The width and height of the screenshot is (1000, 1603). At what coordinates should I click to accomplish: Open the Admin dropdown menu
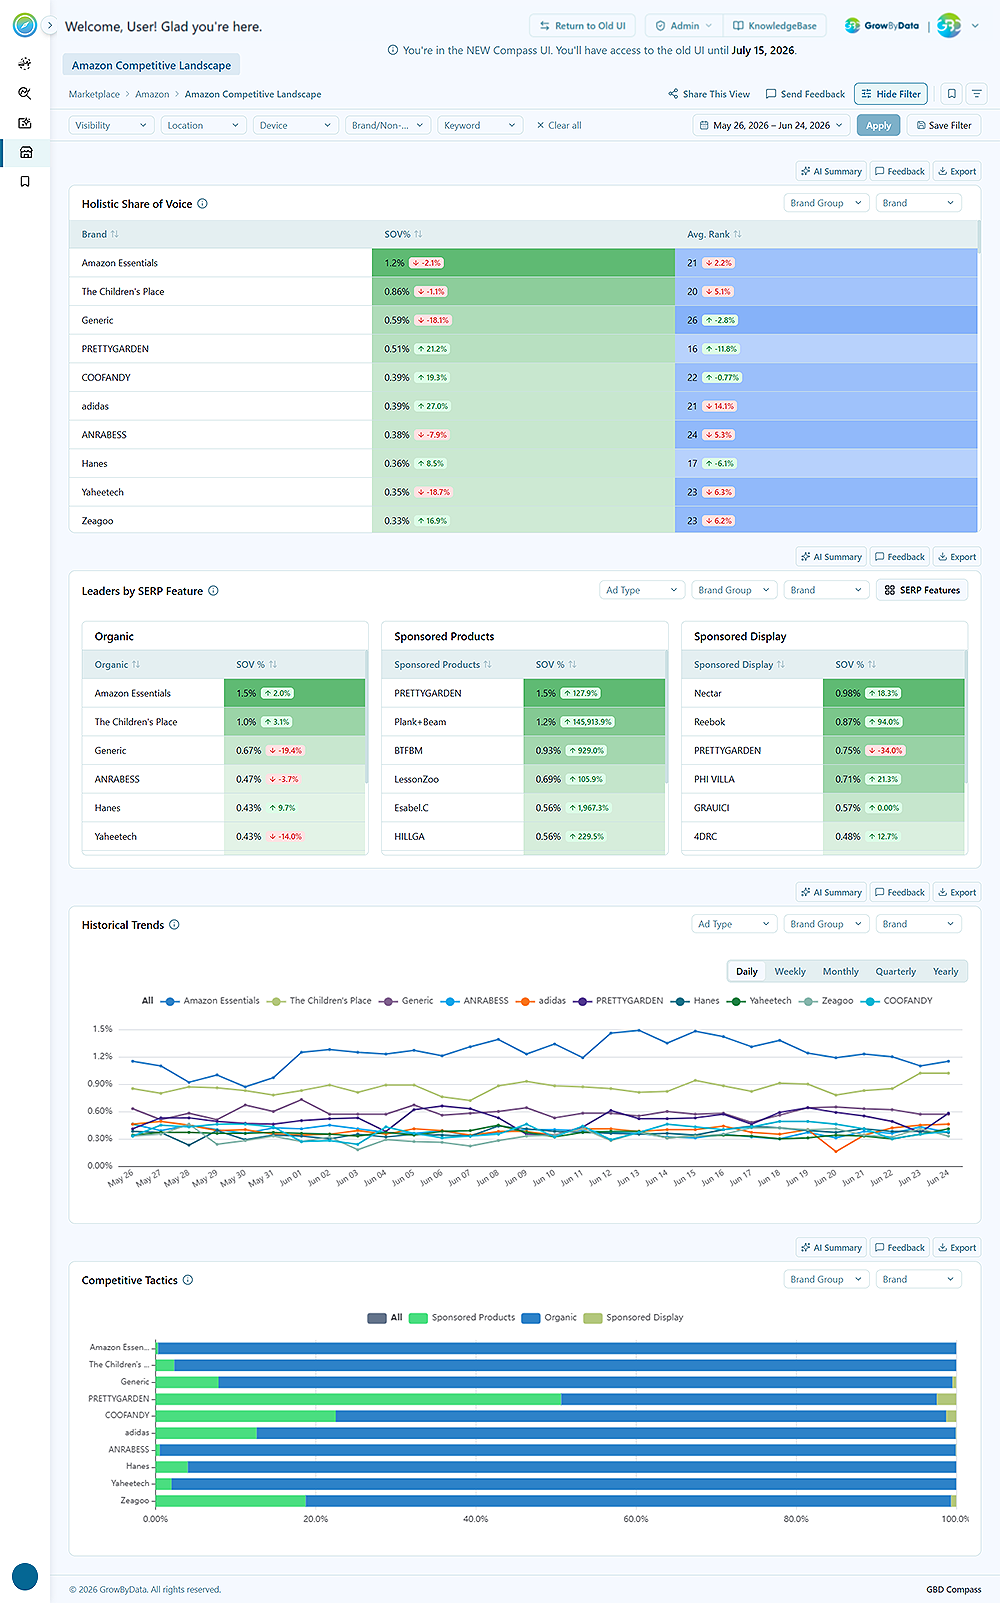pos(684,26)
